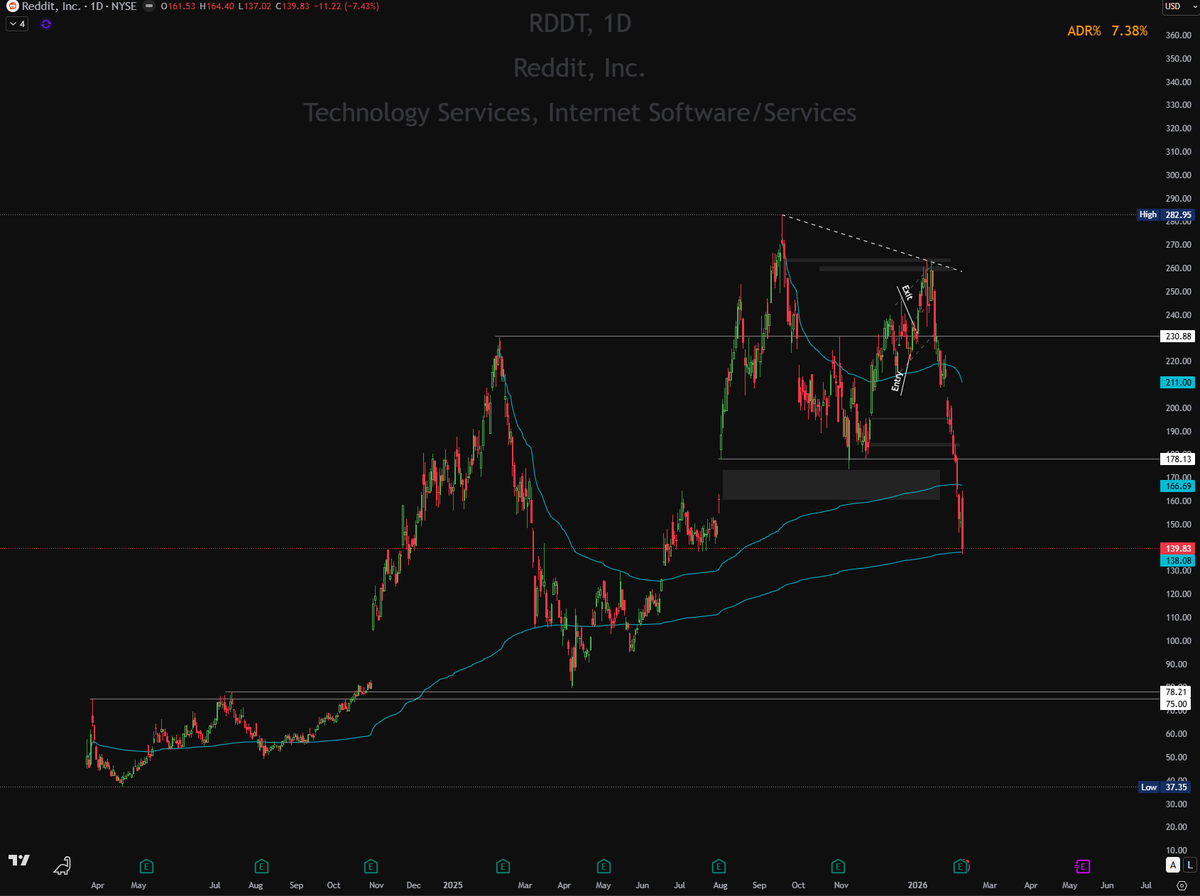Click the 100.00 tick on the price scale
The width and height of the screenshot is (1200, 896).
(x=1177, y=641)
